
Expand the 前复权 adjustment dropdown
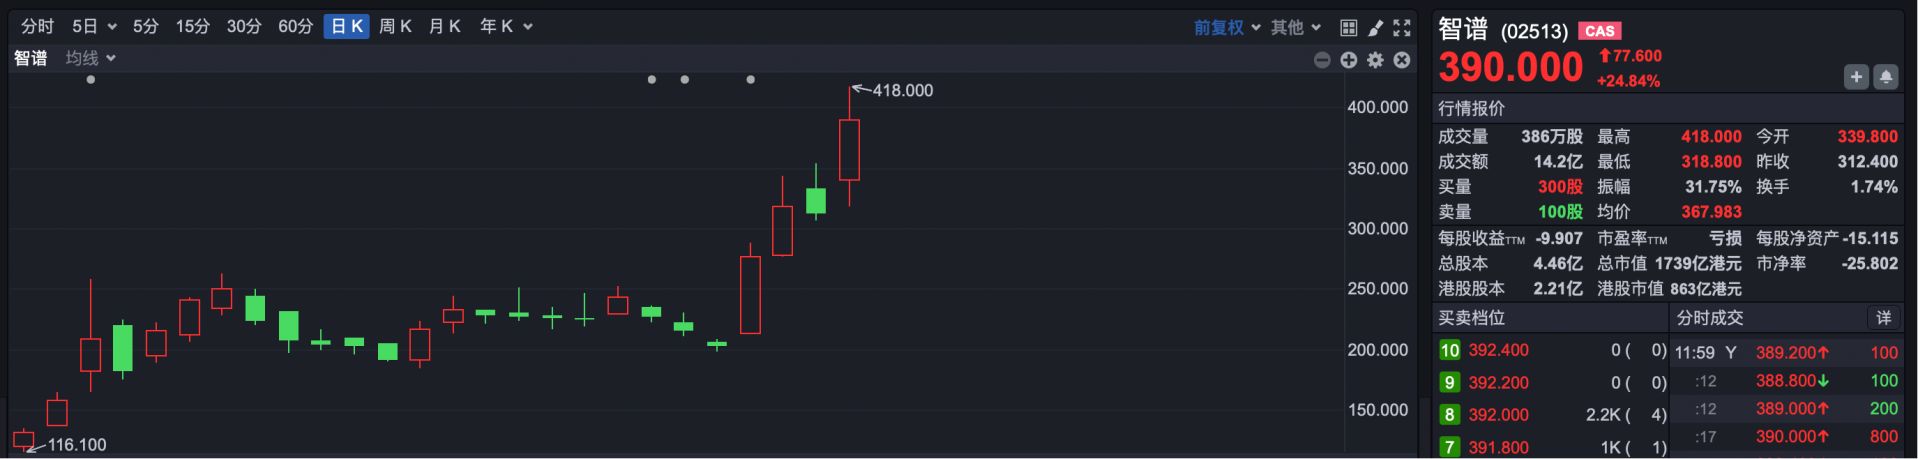(1227, 27)
